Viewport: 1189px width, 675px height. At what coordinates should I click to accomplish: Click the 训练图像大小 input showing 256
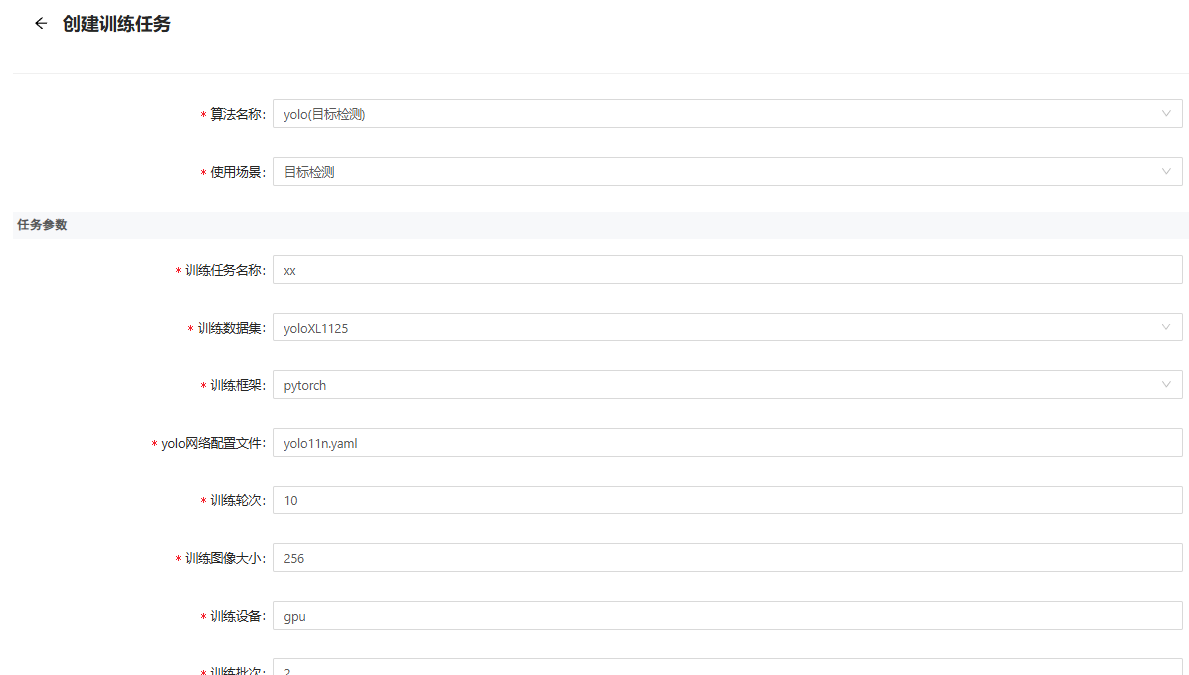727,558
